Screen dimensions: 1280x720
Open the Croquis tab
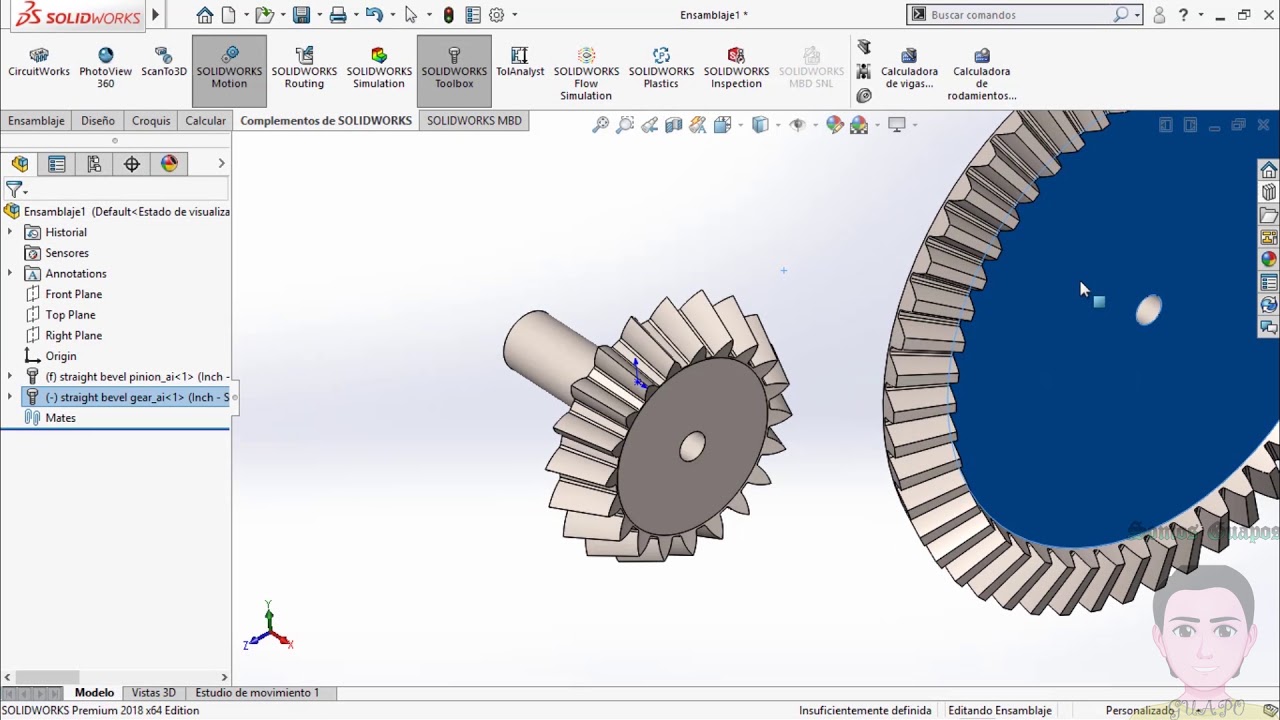151,120
